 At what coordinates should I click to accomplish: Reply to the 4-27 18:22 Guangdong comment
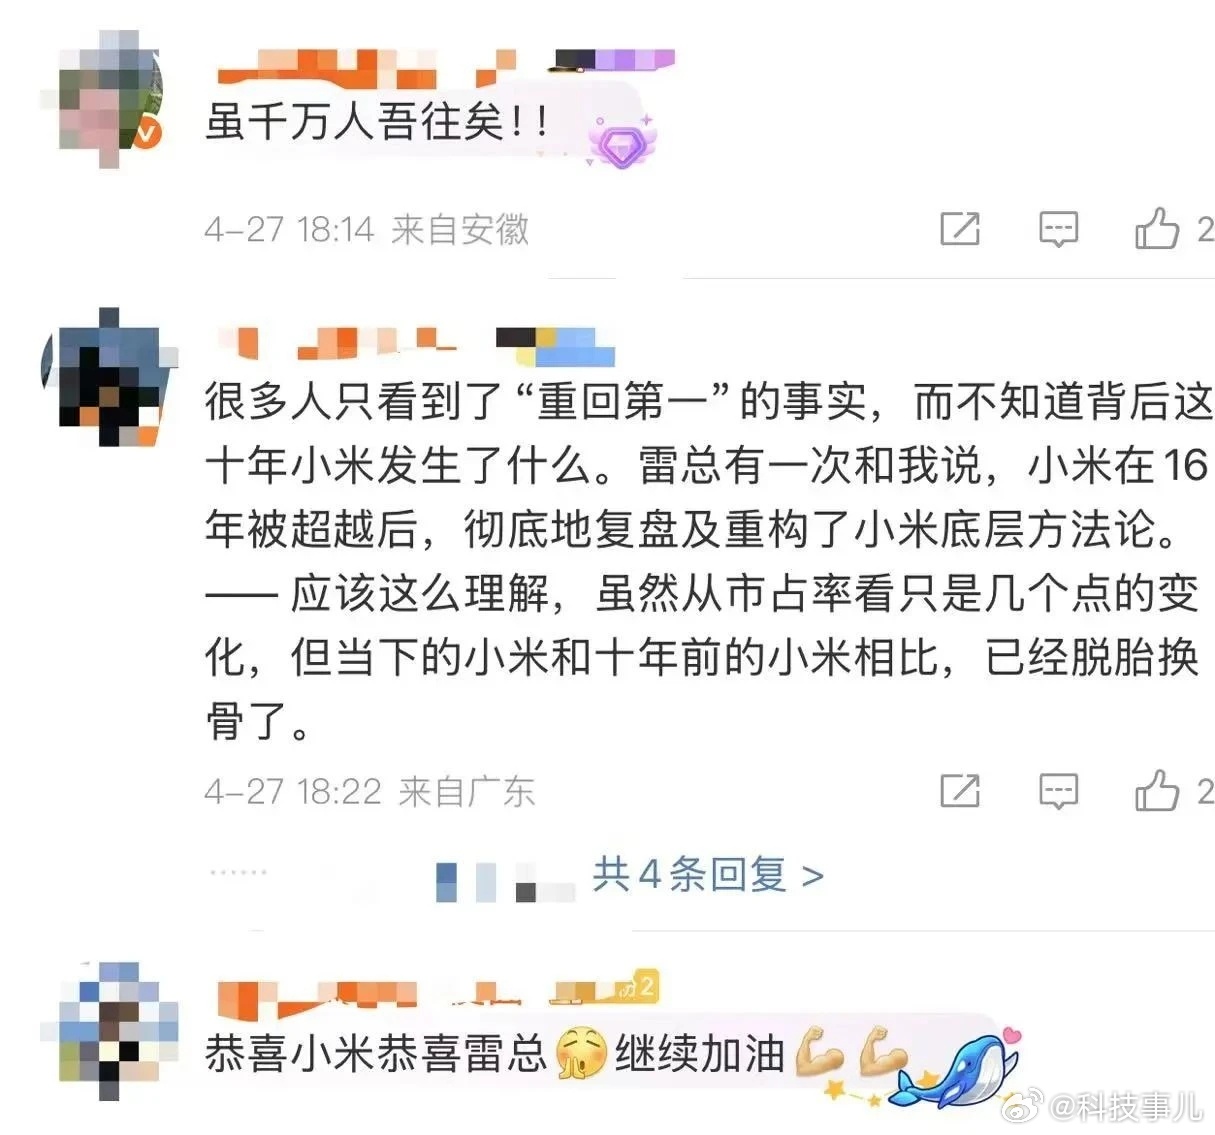[1058, 791]
